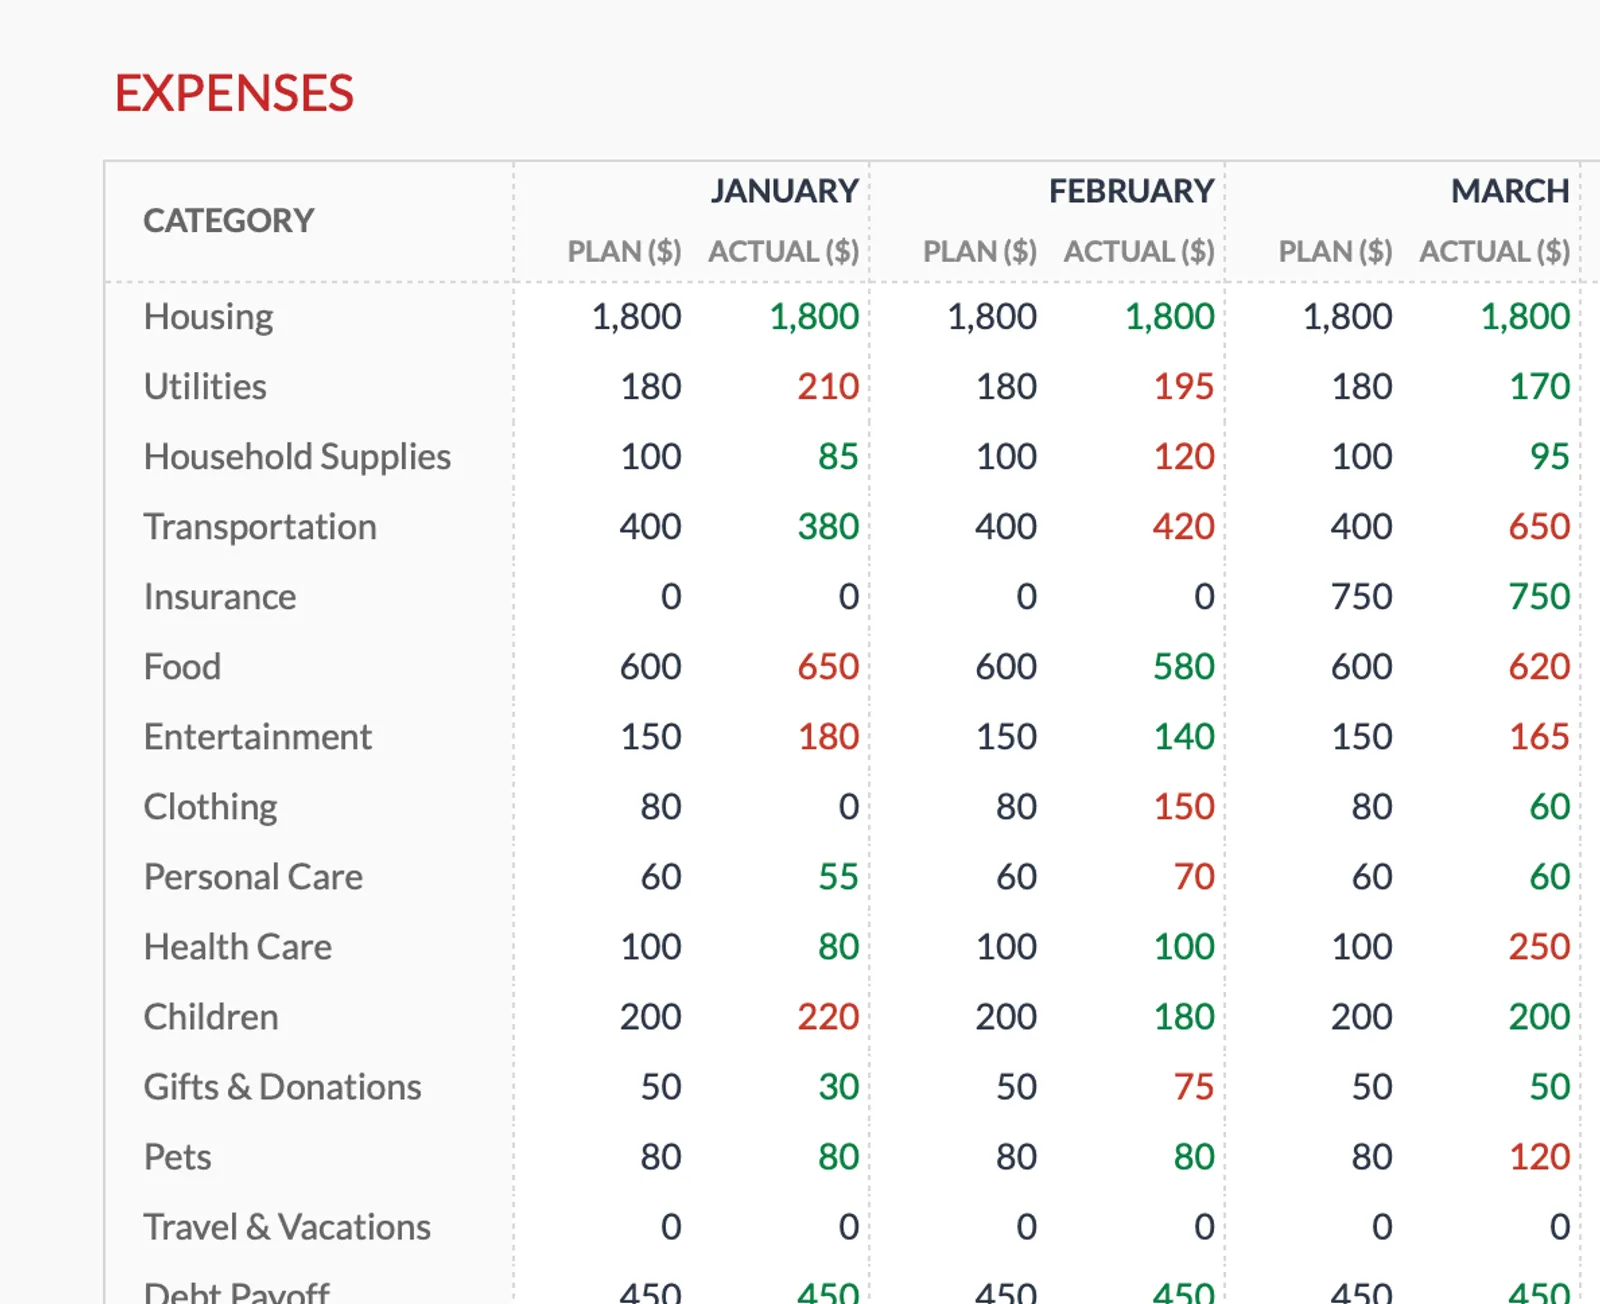This screenshot has width=1600, height=1304.
Task: Click the ACTUAL ($) header under February
Action: tap(1136, 252)
